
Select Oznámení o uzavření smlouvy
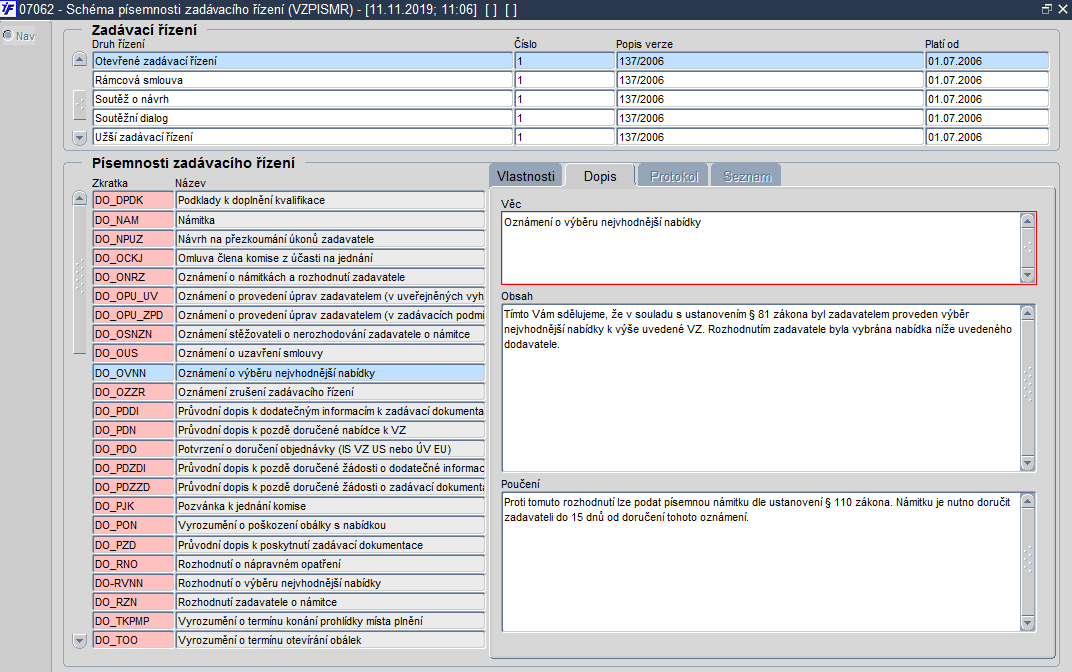point(330,353)
